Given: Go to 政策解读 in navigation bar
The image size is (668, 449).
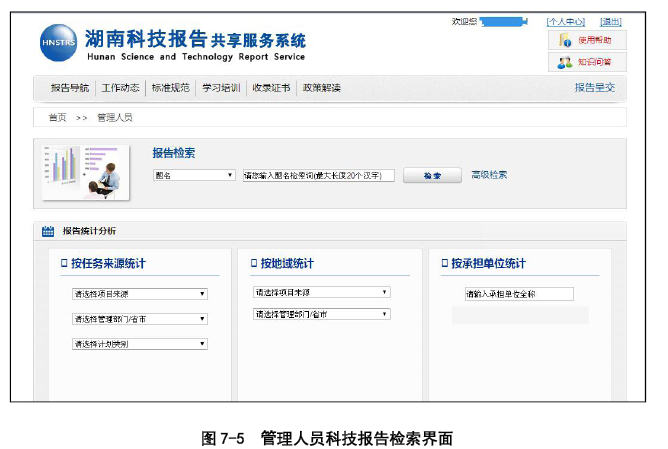Looking at the screenshot, I should pyautogui.click(x=321, y=88).
